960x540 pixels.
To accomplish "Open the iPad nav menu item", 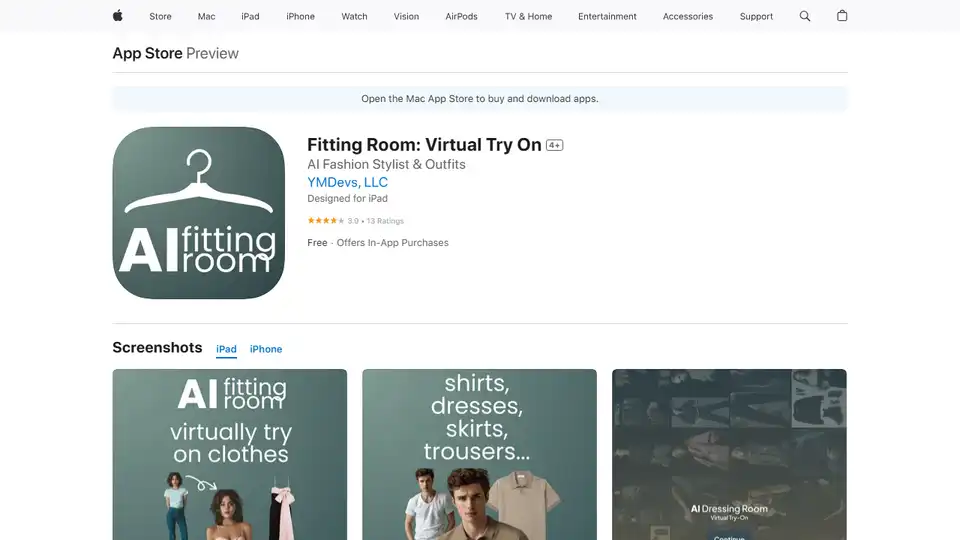I will [250, 17].
